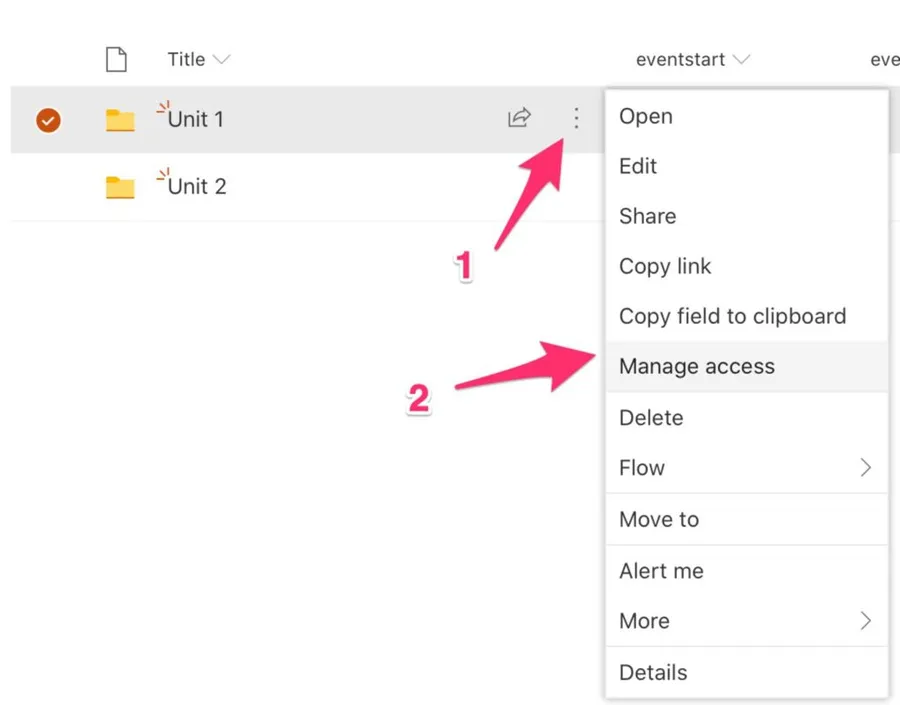Open Manage access for Unit 1

tap(697, 366)
